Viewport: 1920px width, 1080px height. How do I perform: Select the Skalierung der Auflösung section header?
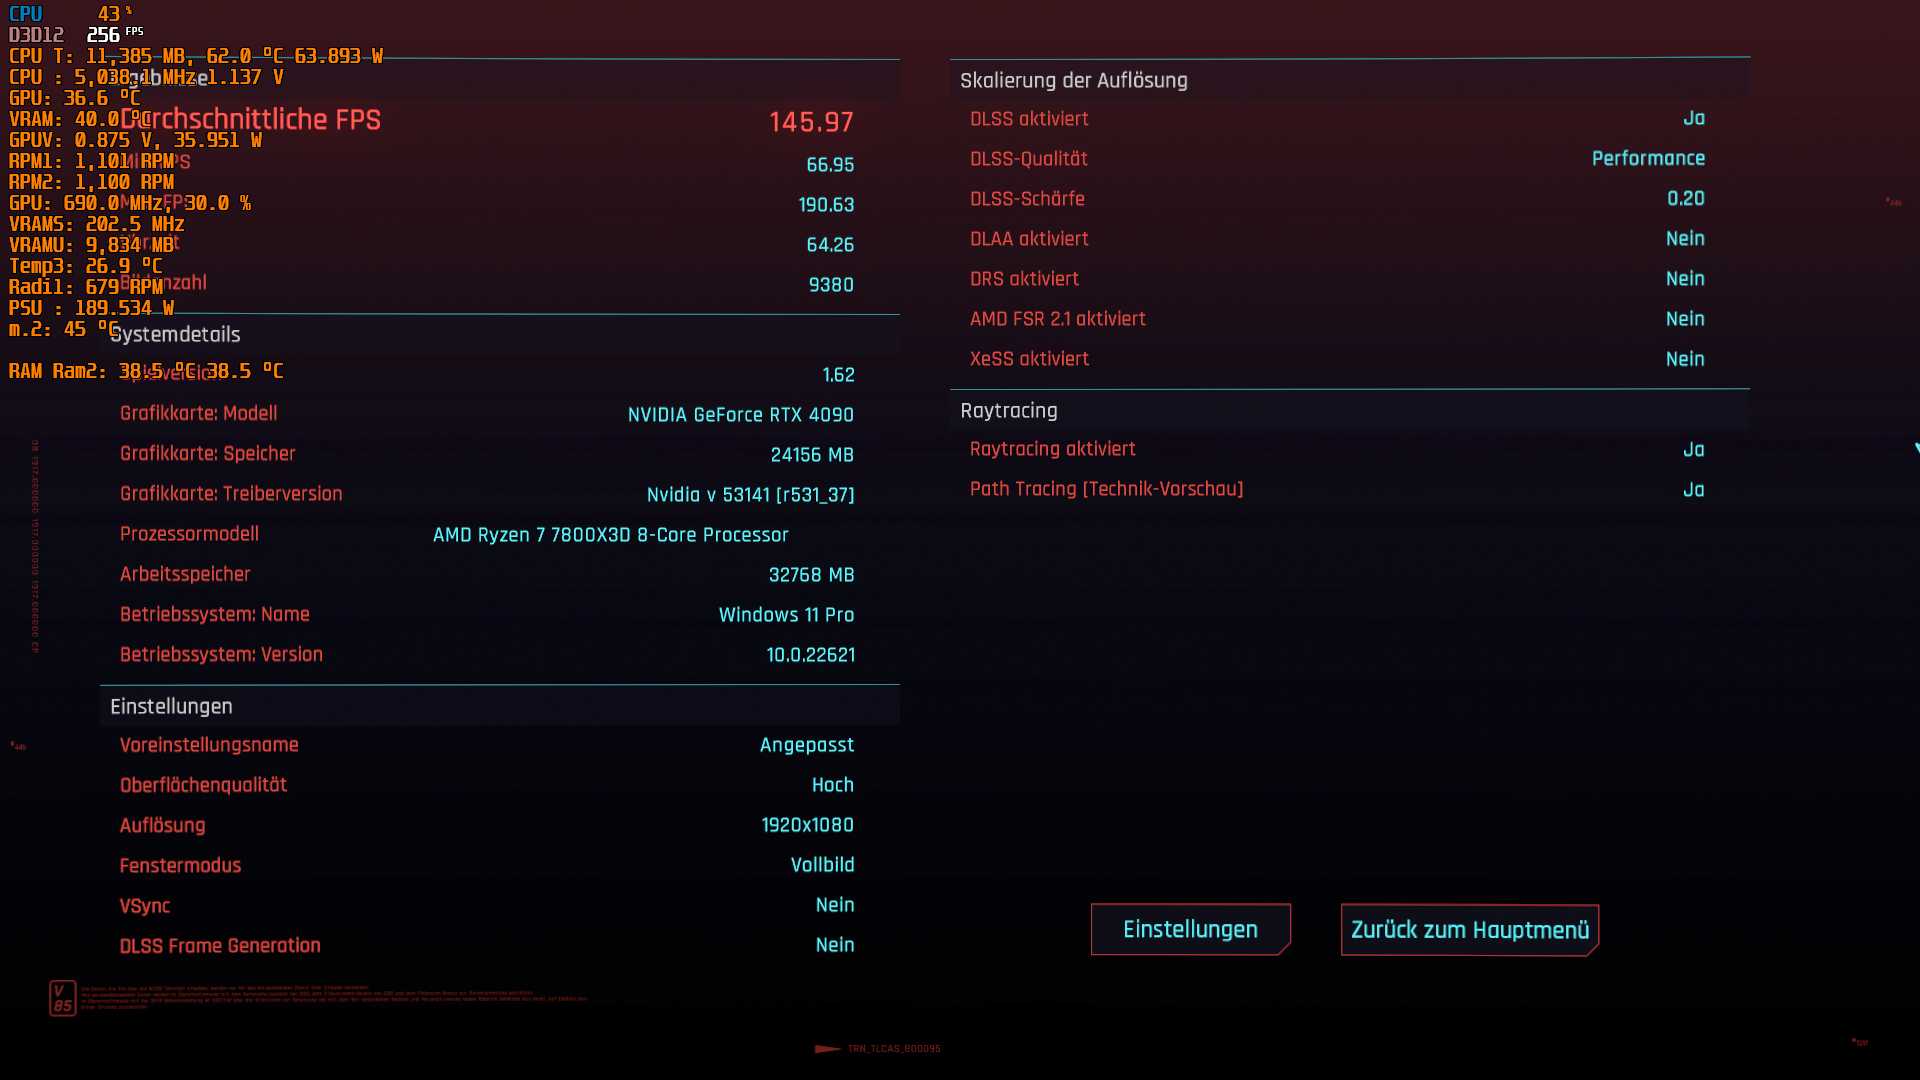click(1073, 80)
